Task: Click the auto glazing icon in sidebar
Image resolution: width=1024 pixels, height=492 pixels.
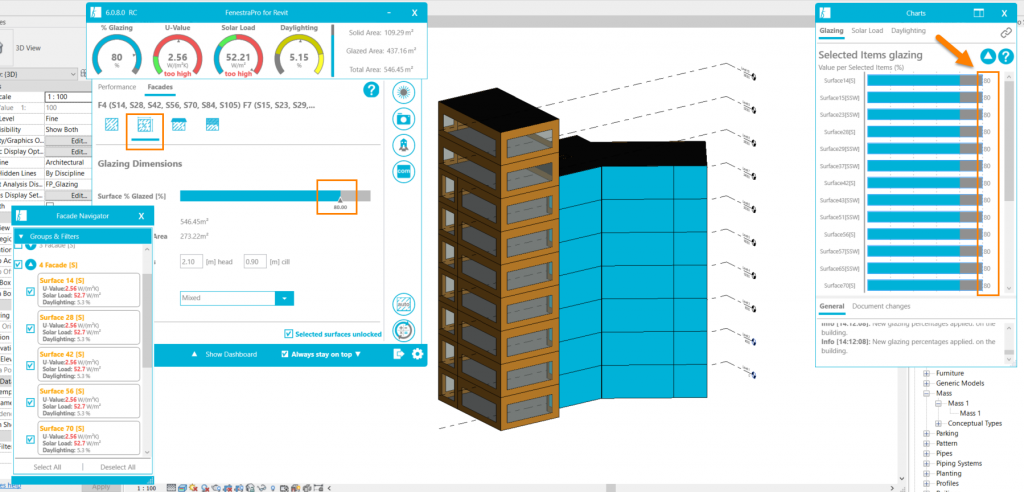Action: pyautogui.click(x=404, y=304)
